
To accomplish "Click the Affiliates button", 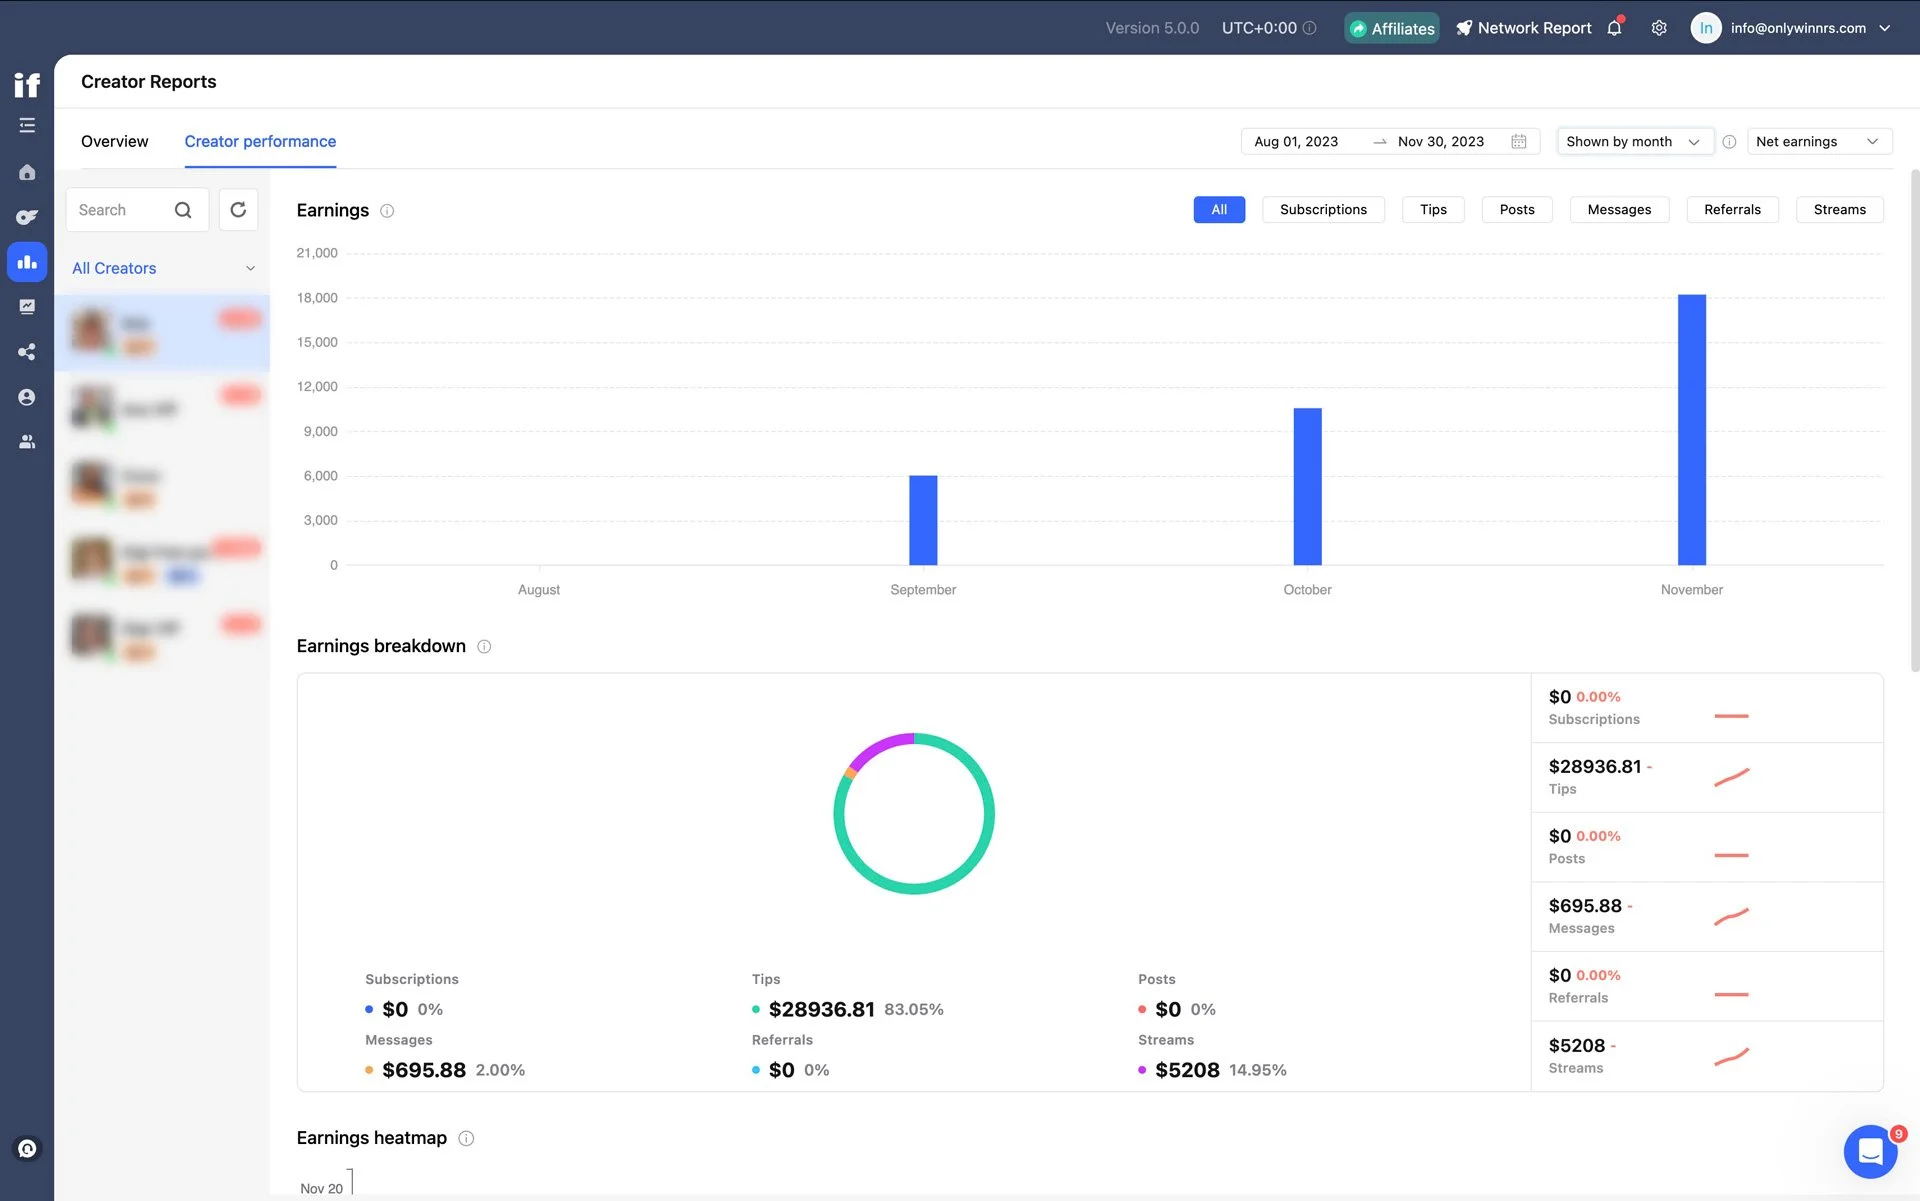I will 1391,28.
